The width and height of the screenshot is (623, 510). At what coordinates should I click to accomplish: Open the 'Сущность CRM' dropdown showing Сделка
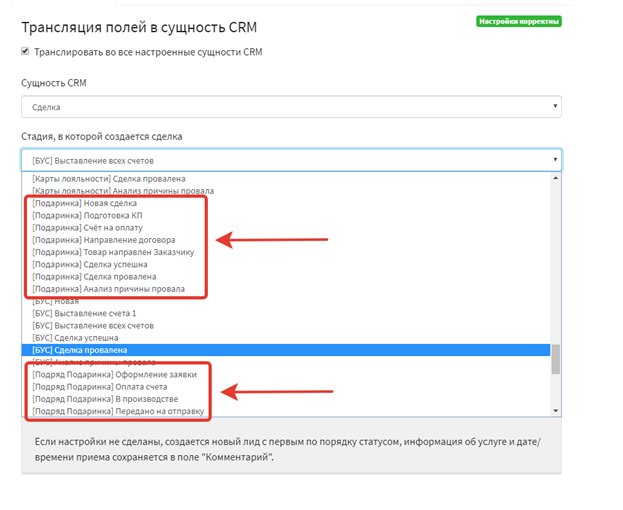coord(290,106)
